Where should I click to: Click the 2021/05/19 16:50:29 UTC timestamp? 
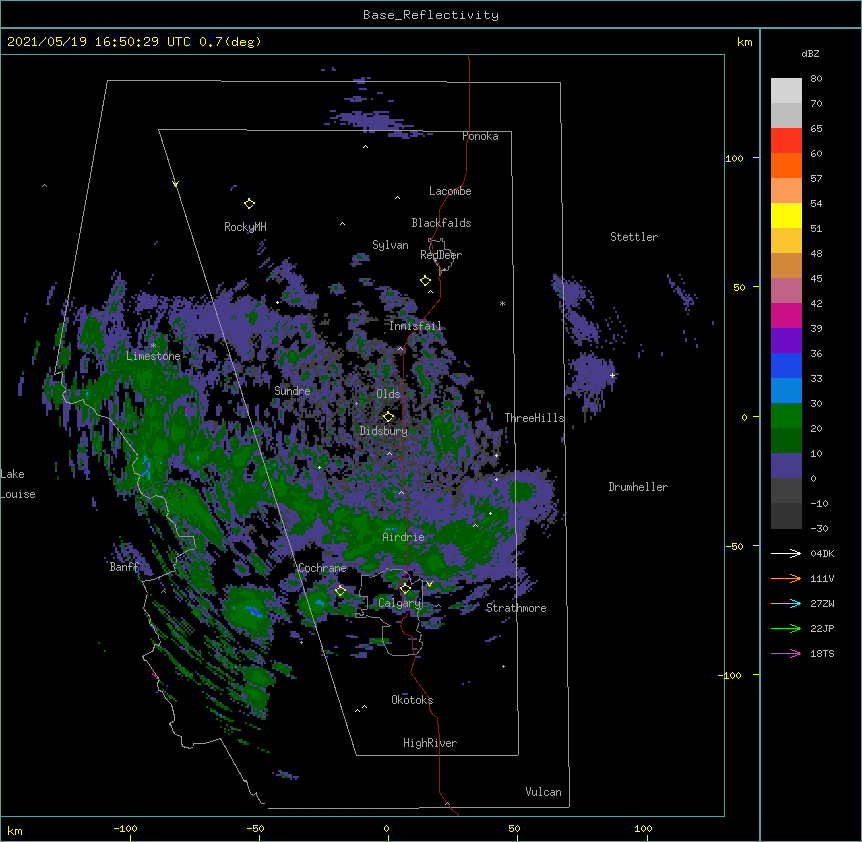pyautogui.click(x=99, y=42)
